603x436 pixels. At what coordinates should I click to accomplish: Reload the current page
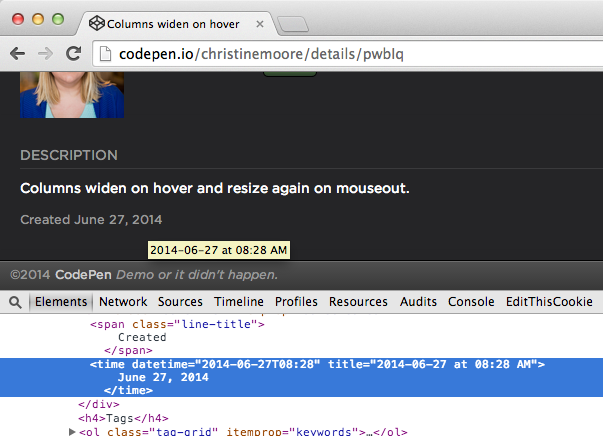[x=74, y=53]
